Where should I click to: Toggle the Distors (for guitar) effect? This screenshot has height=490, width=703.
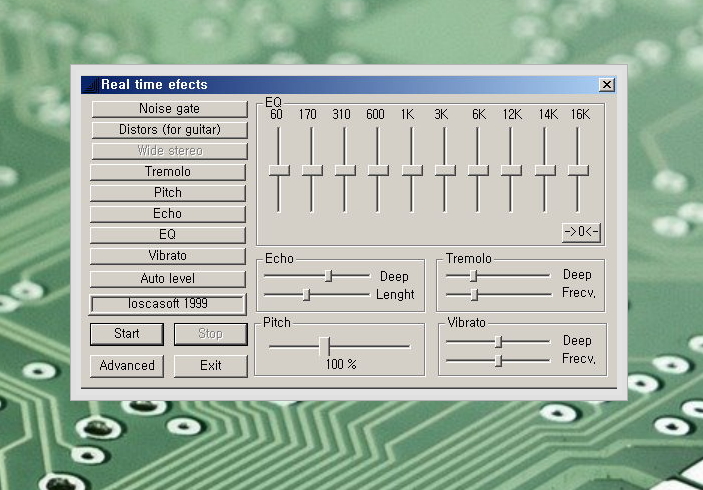tap(169, 130)
